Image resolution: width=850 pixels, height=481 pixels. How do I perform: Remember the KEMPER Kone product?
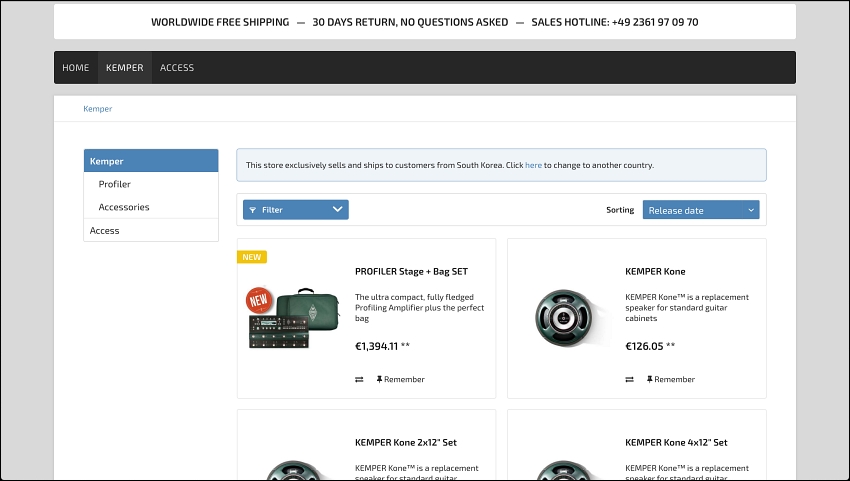click(671, 380)
